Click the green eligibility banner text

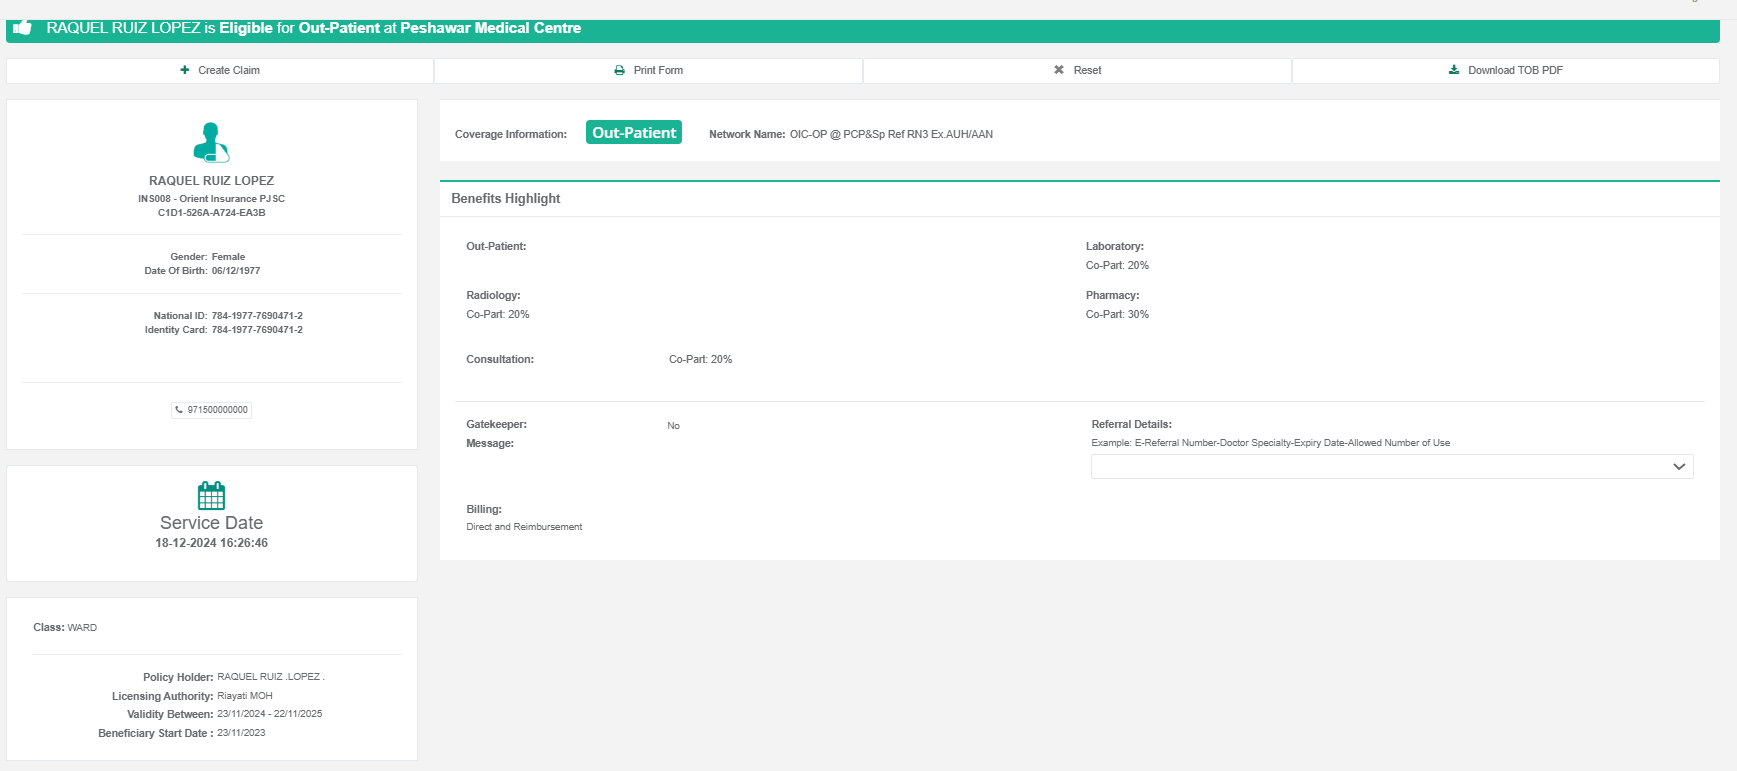[313, 28]
